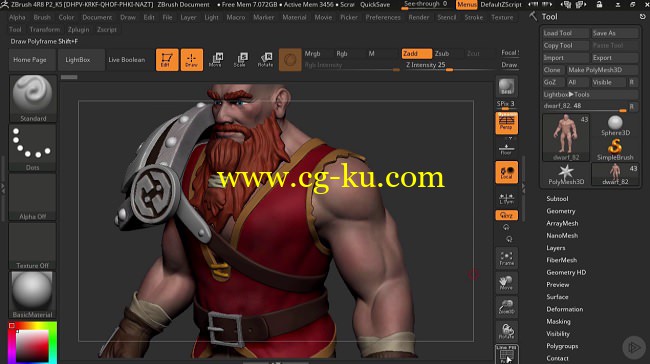The height and width of the screenshot is (364, 650).
Task: Click the Zoom3D navigation icon
Action: 506,307
